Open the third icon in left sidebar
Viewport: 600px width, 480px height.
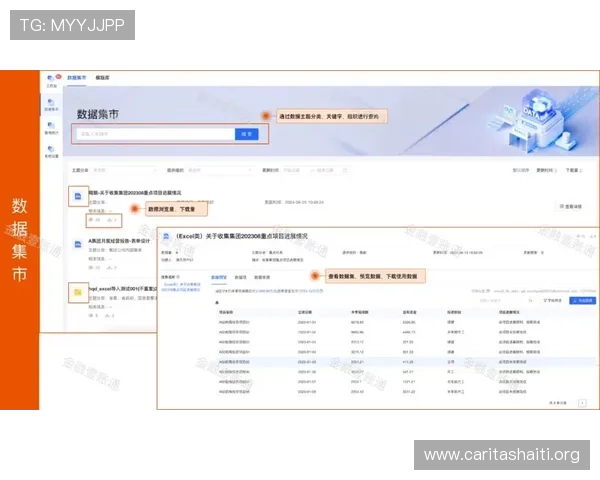pos(51,127)
